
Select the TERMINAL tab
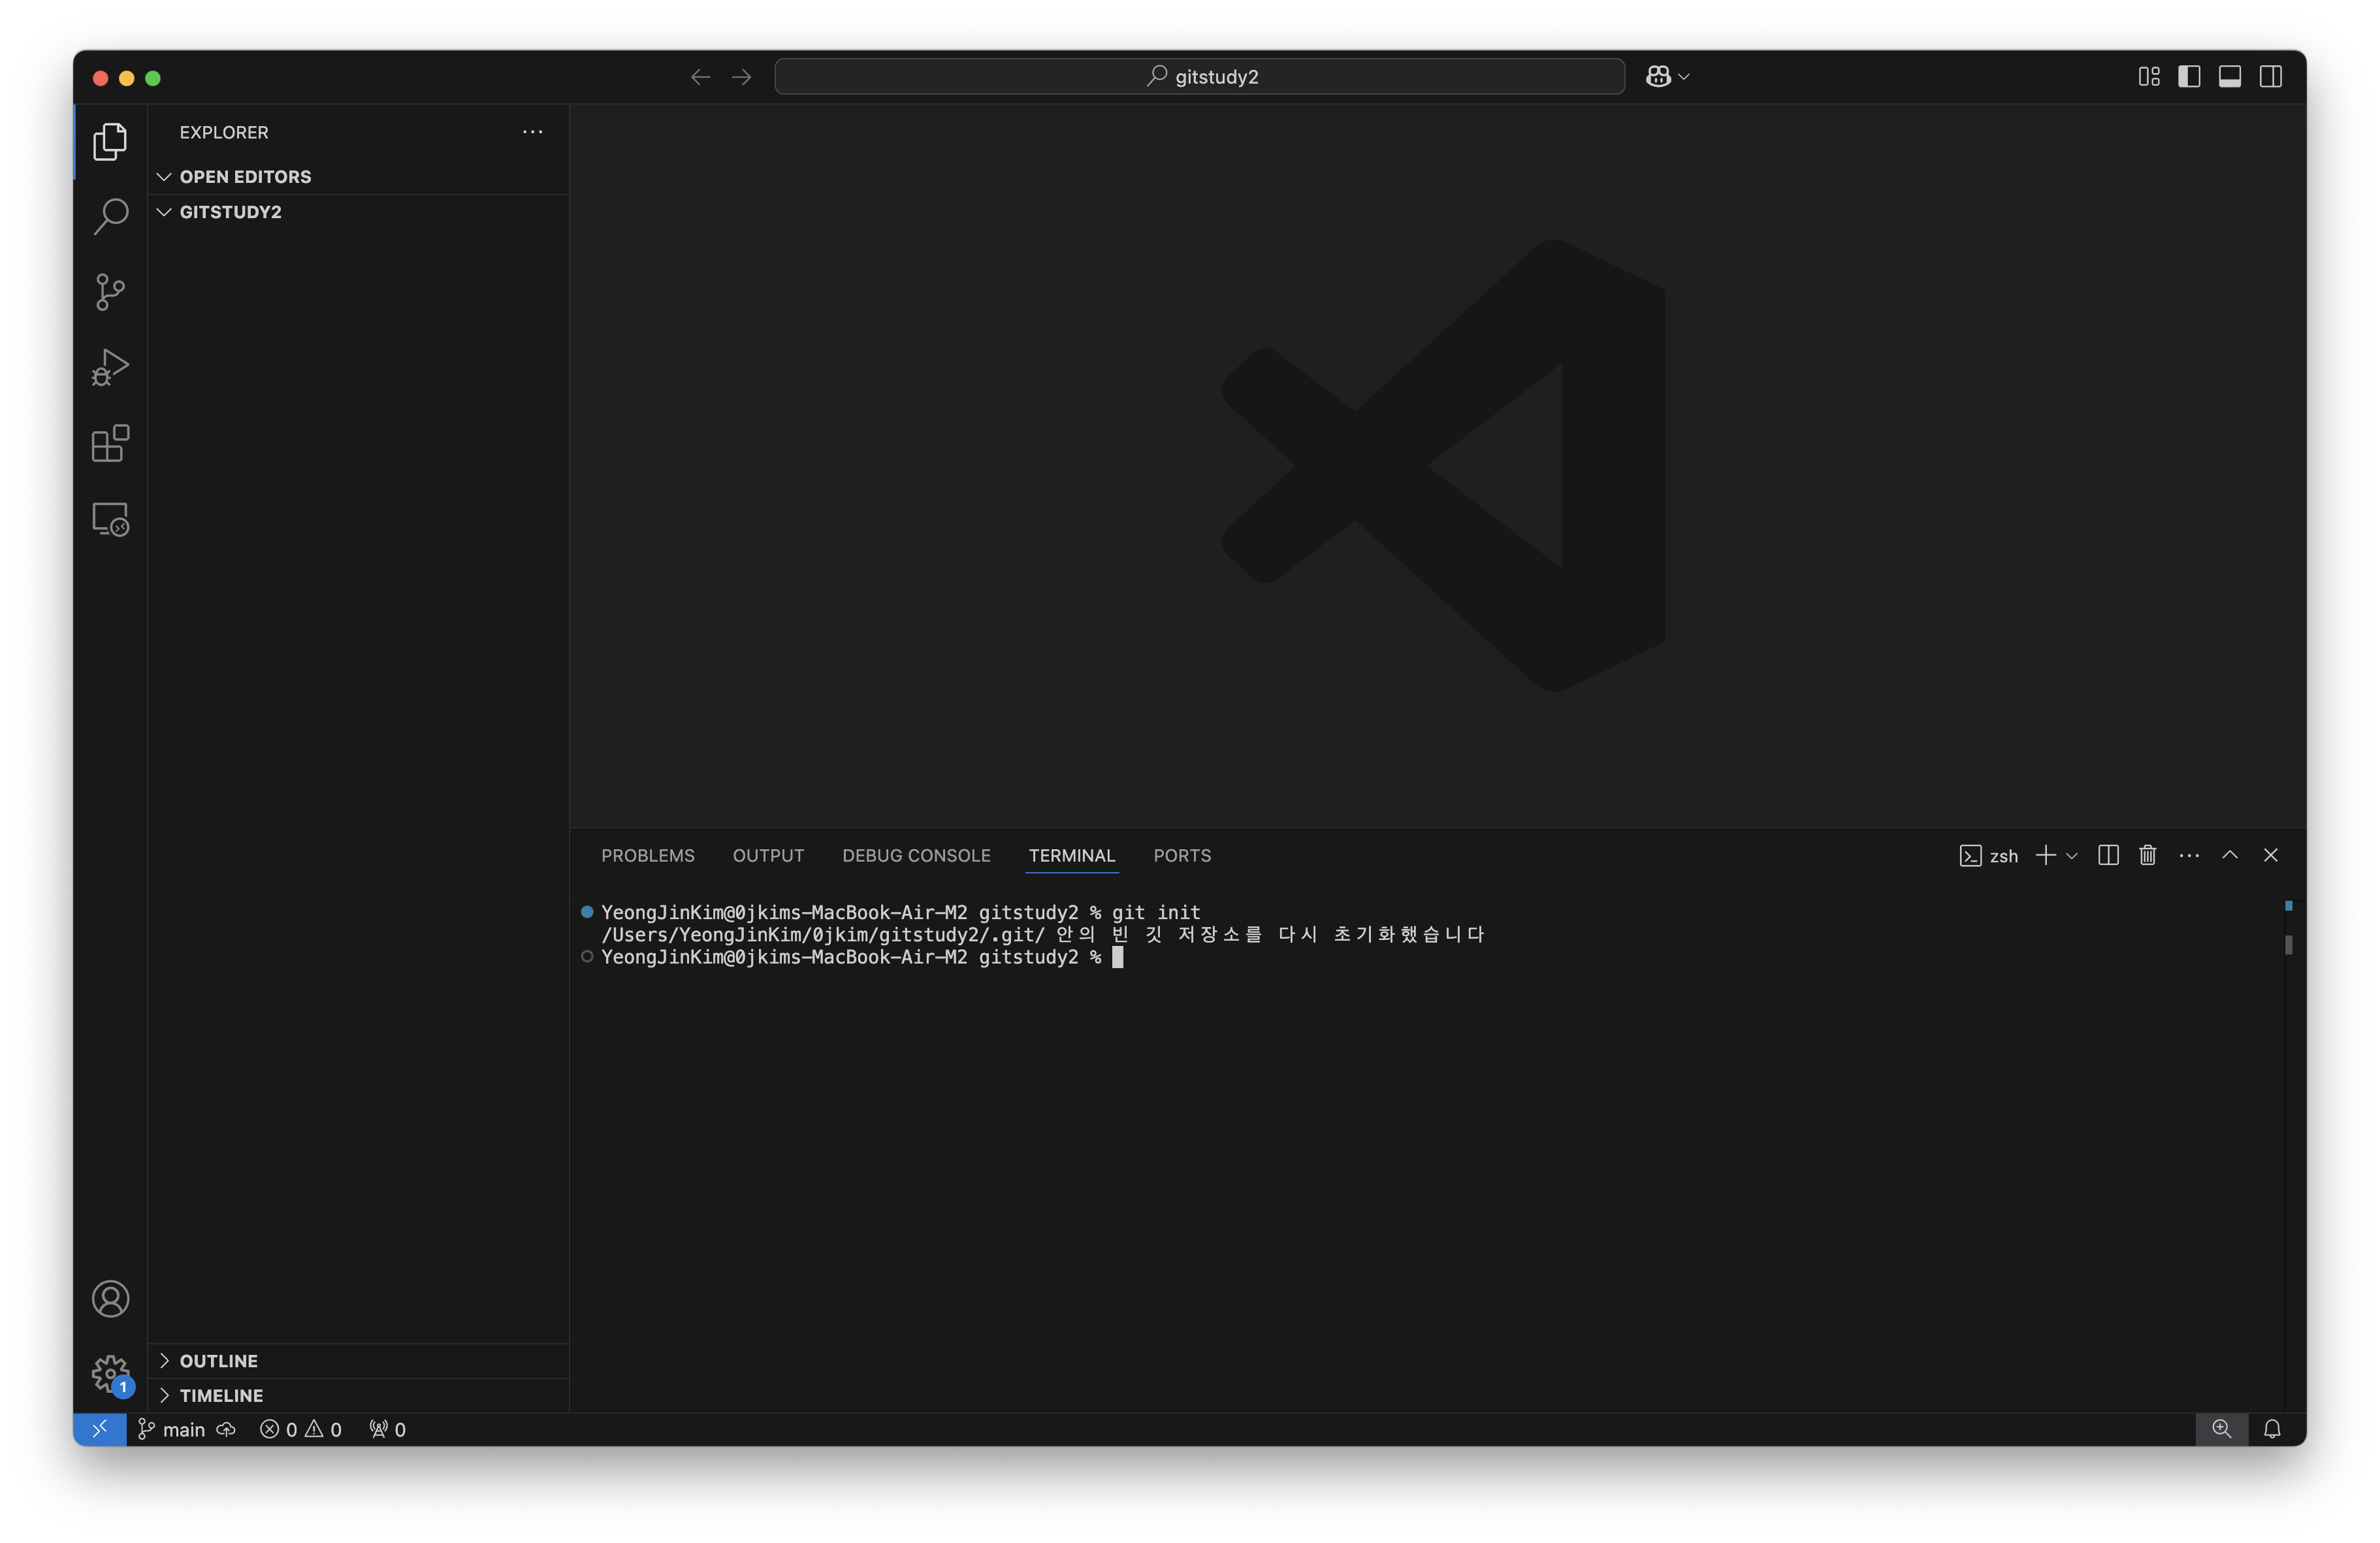pyautogui.click(x=1071, y=856)
